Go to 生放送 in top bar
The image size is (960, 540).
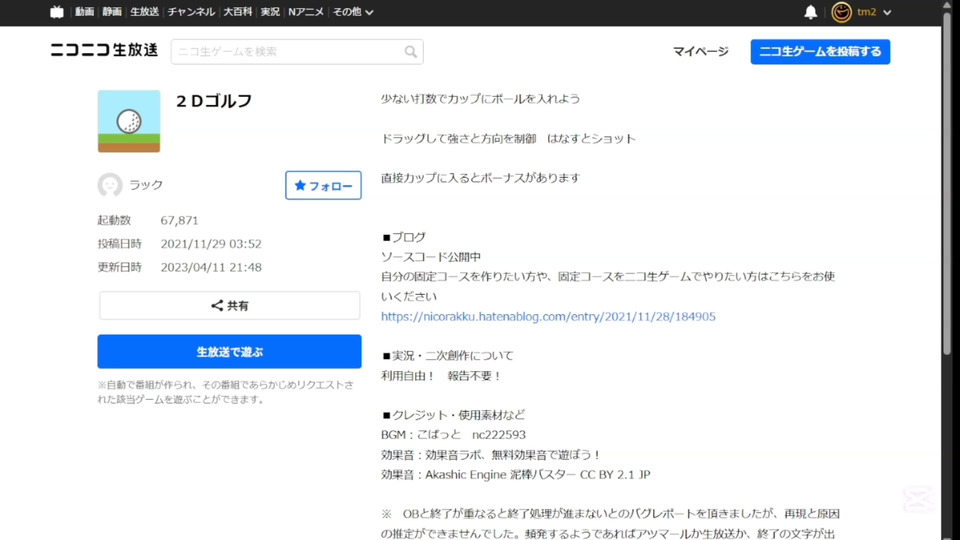click(x=144, y=12)
